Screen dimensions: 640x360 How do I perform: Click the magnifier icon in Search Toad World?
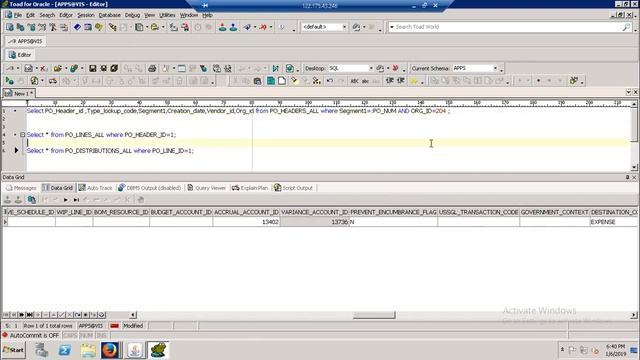(626, 27)
